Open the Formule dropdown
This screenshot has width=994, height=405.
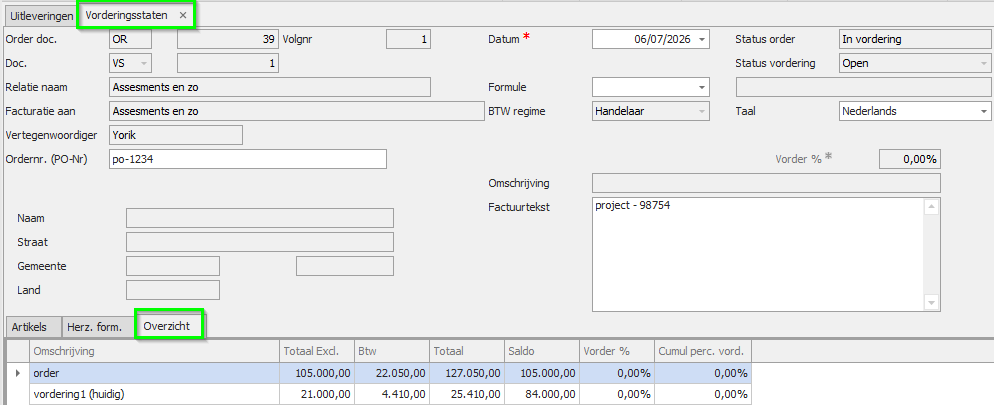pos(702,87)
